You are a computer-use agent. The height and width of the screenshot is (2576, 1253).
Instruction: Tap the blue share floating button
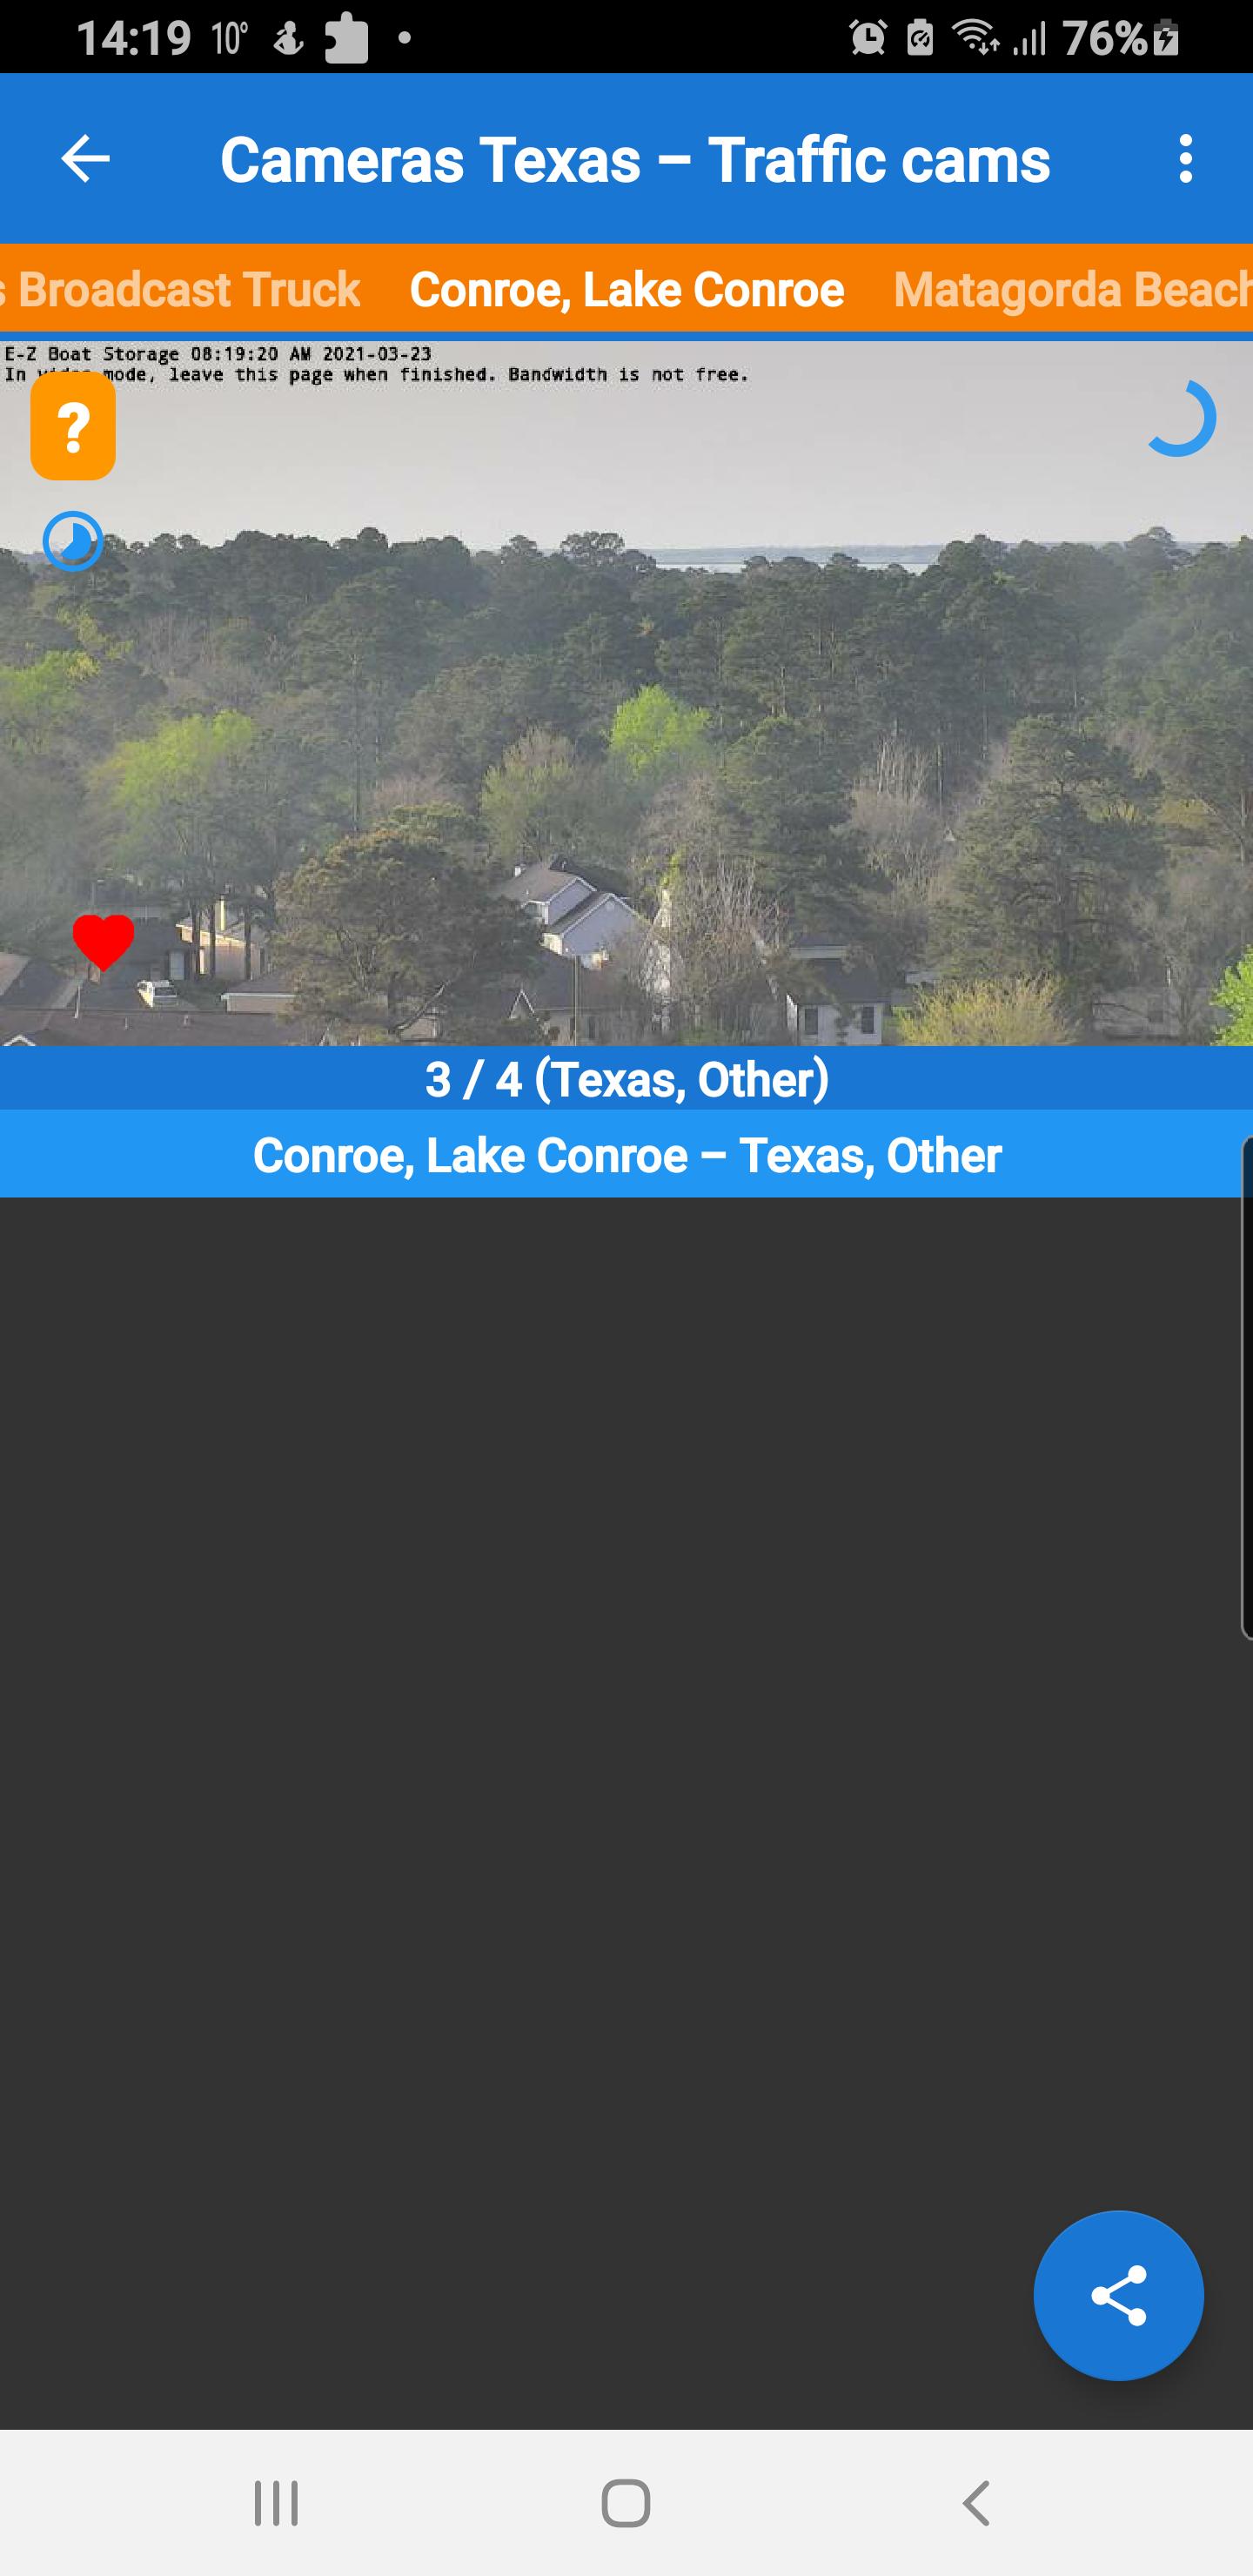pos(1118,2295)
